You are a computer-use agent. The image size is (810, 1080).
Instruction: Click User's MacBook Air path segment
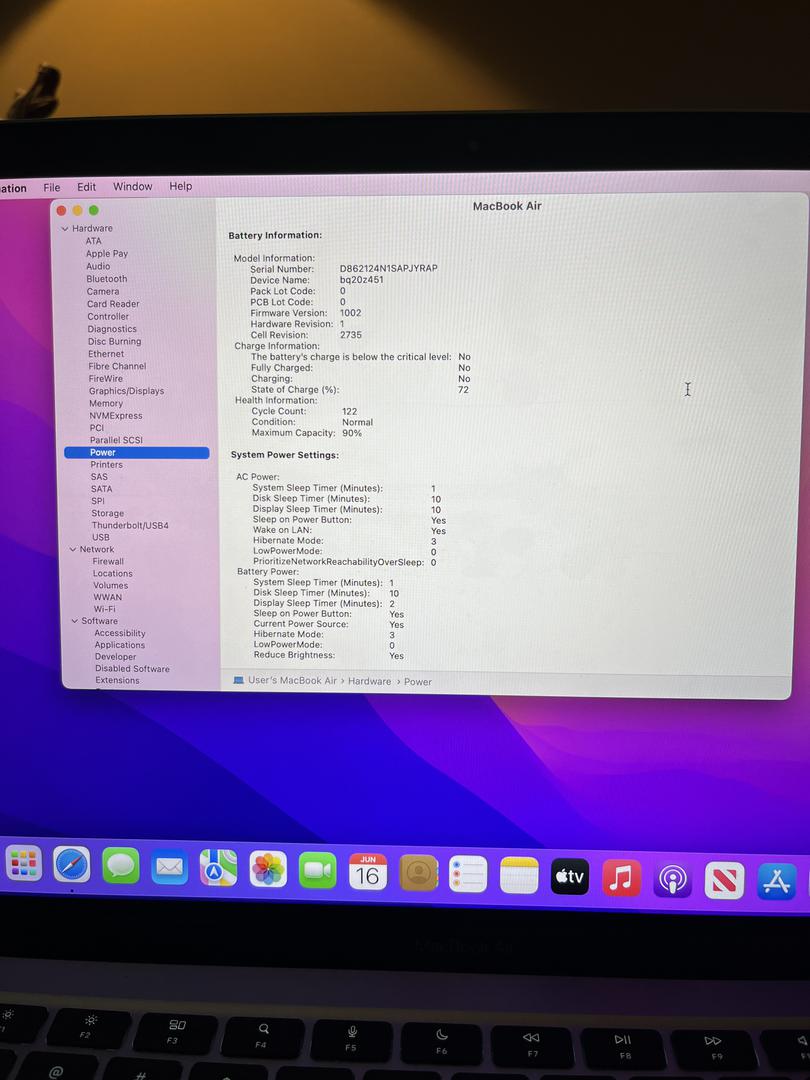[292, 680]
